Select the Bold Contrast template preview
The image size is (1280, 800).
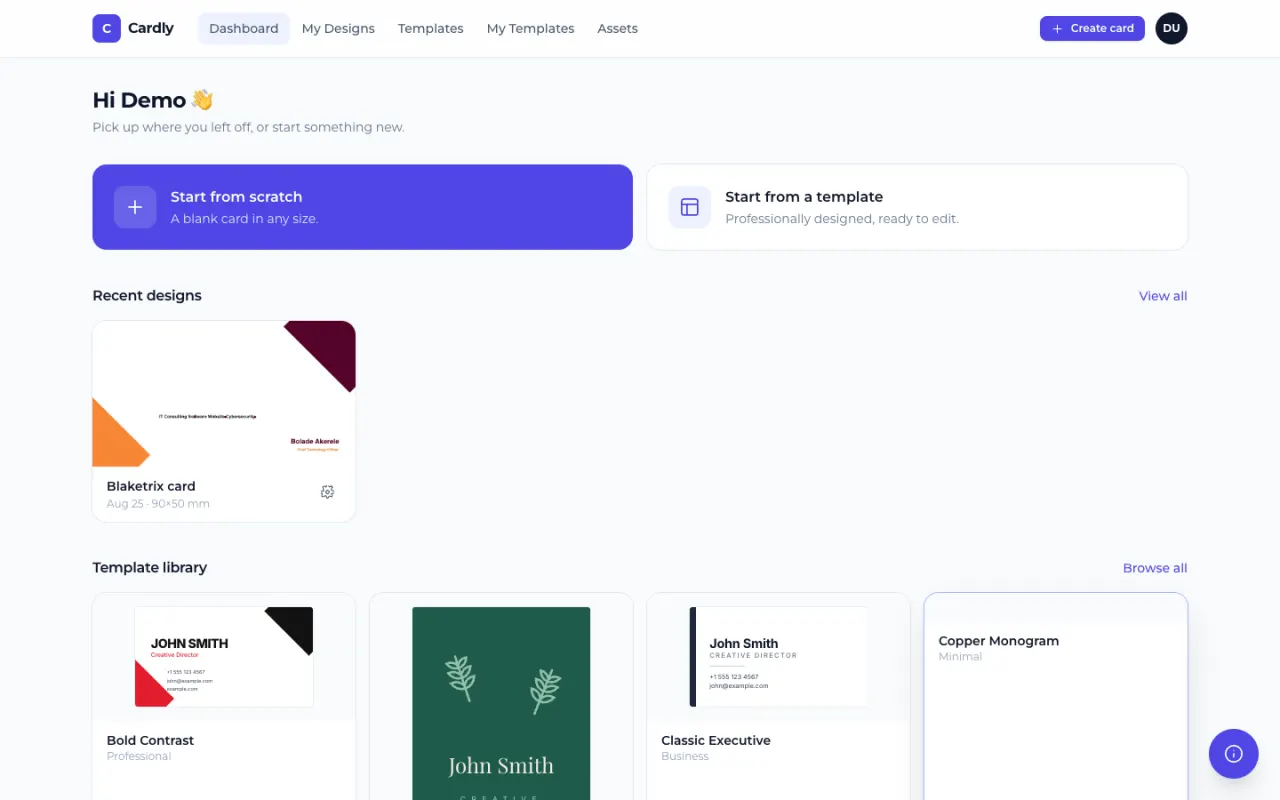[224, 657]
